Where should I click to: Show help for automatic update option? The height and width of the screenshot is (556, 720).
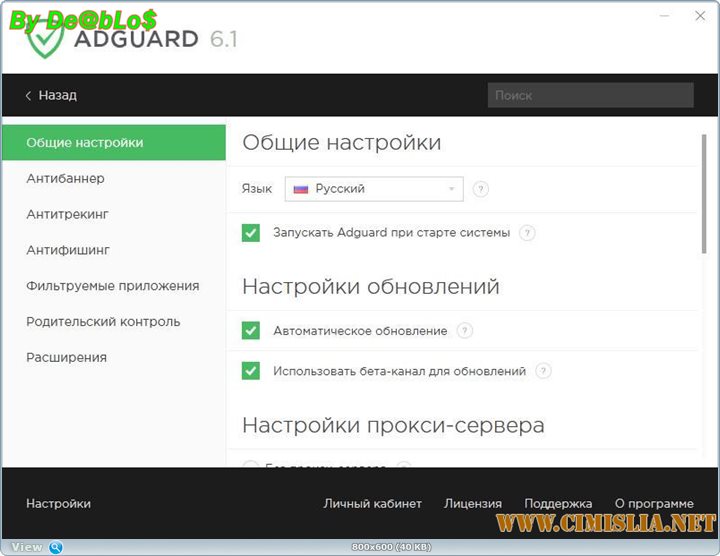465,331
